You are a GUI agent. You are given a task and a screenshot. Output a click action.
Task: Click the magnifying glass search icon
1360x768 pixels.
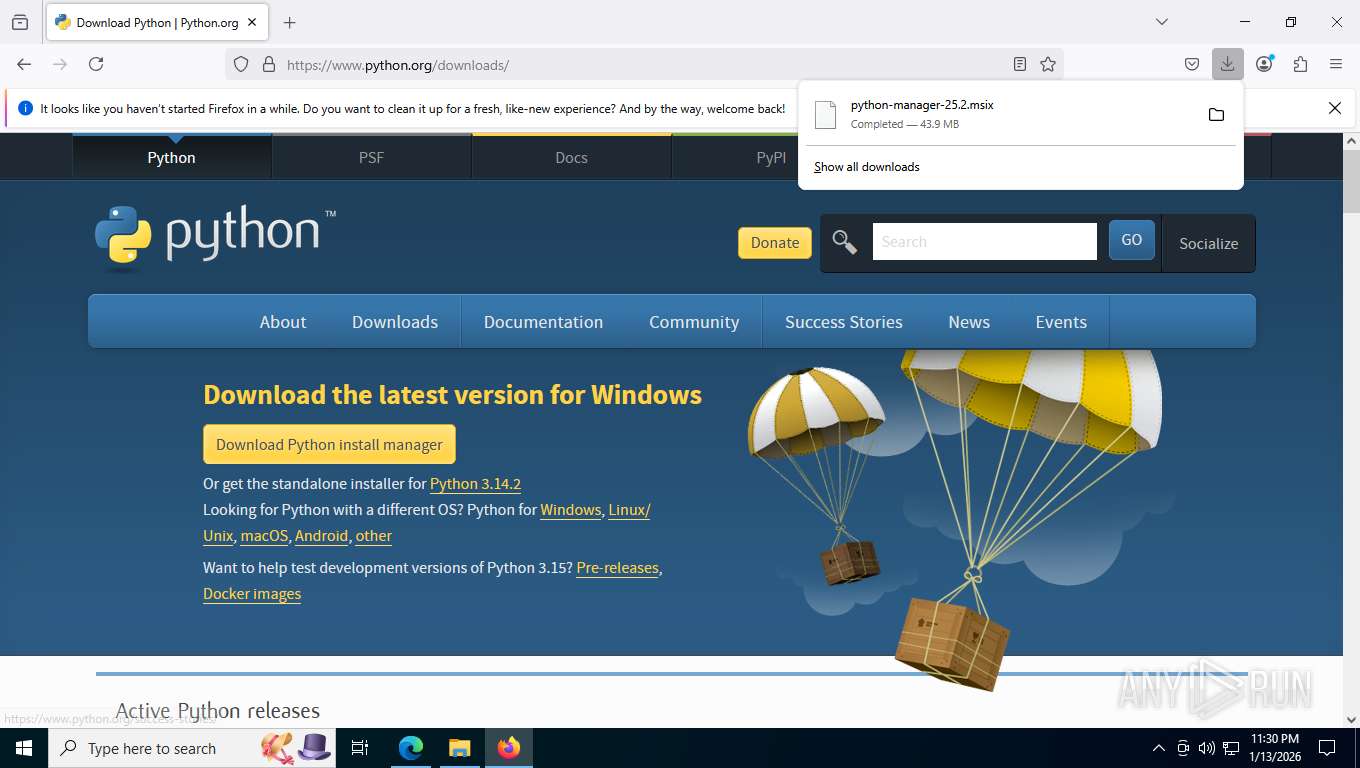coord(845,242)
